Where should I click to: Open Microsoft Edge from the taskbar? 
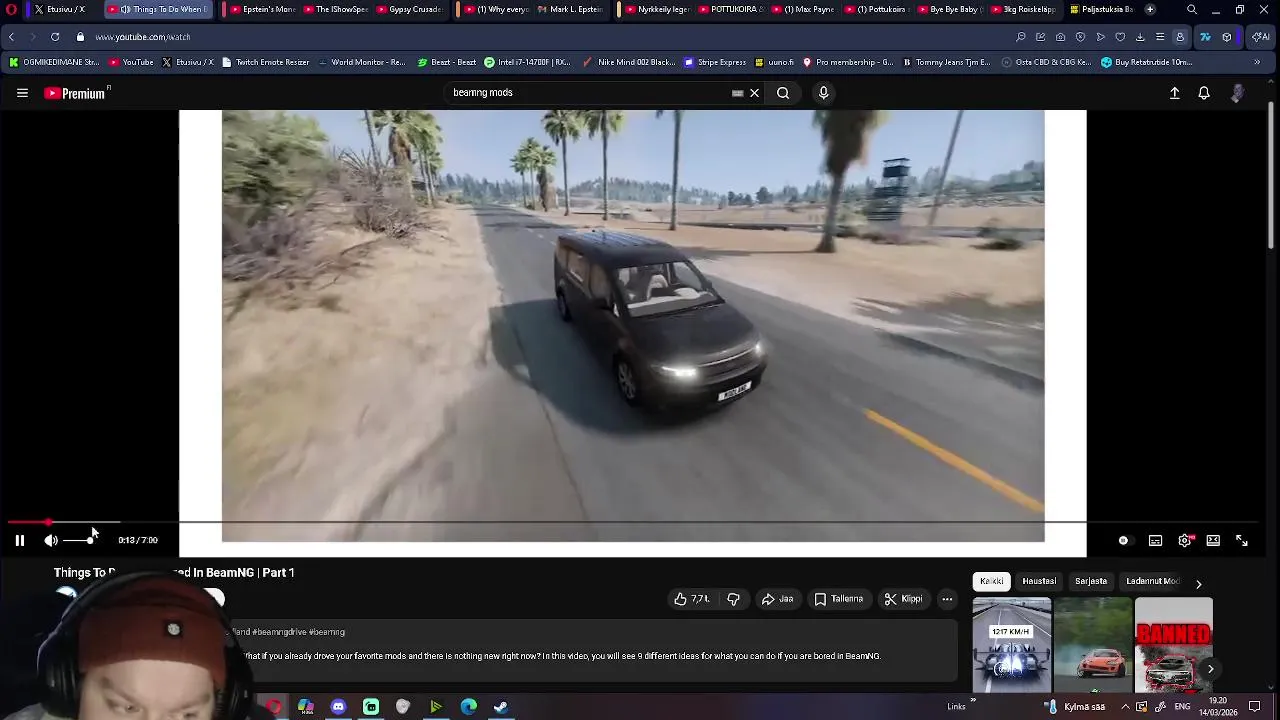coord(468,707)
